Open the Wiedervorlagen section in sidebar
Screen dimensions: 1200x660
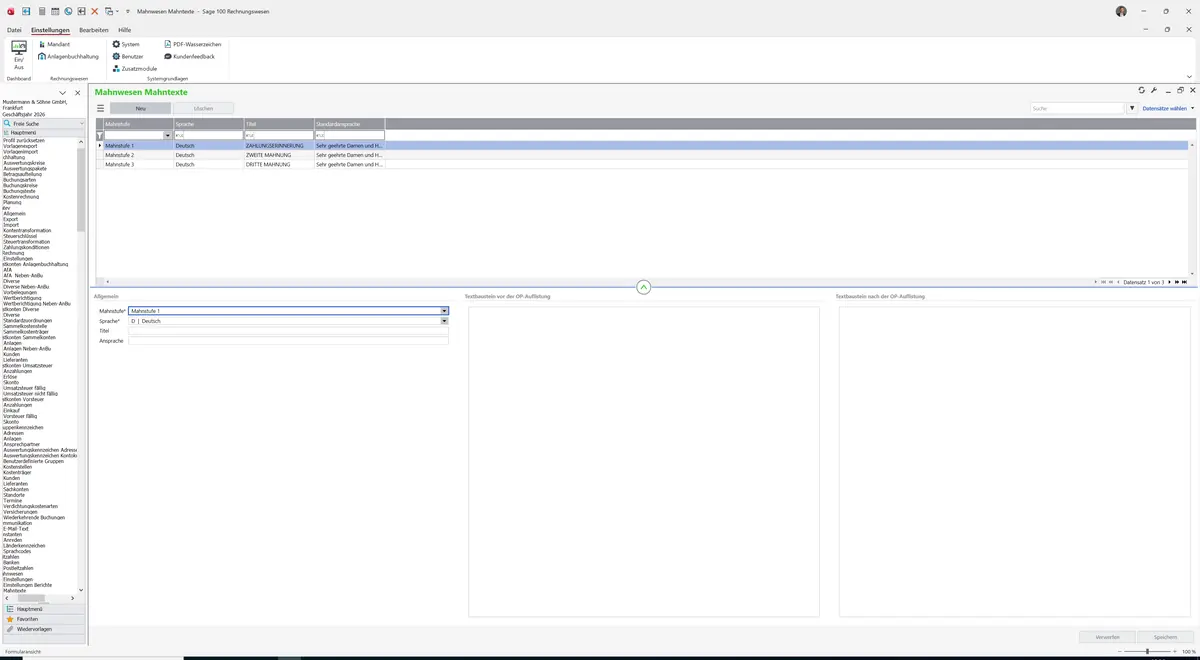point(43,629)
